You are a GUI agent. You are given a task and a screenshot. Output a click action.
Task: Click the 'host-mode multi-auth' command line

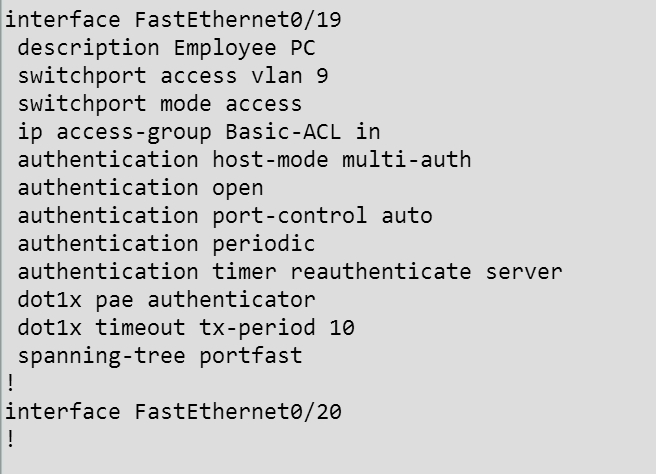245,160
